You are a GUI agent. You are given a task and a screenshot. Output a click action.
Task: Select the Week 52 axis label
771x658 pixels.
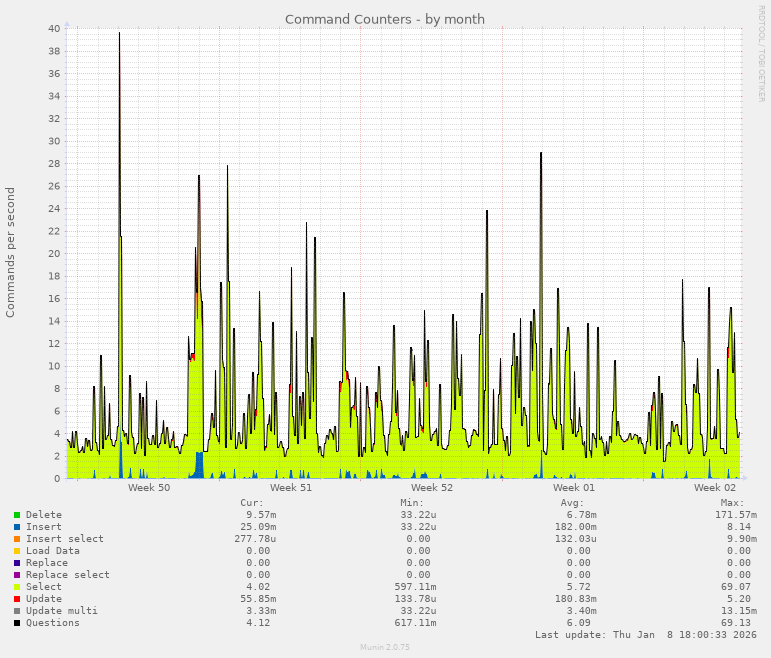(x=432, y=488)
